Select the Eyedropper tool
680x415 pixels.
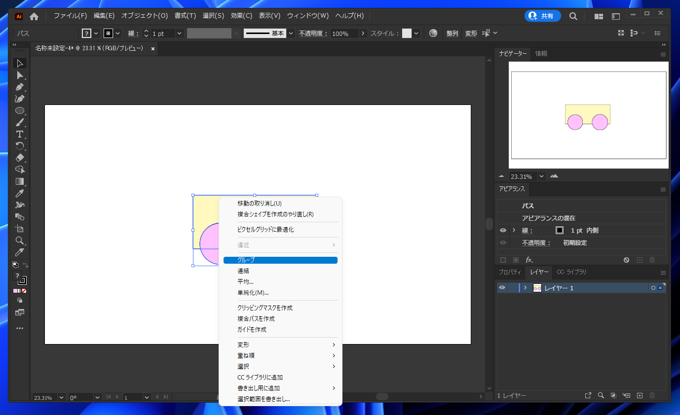tap(20, 193)
